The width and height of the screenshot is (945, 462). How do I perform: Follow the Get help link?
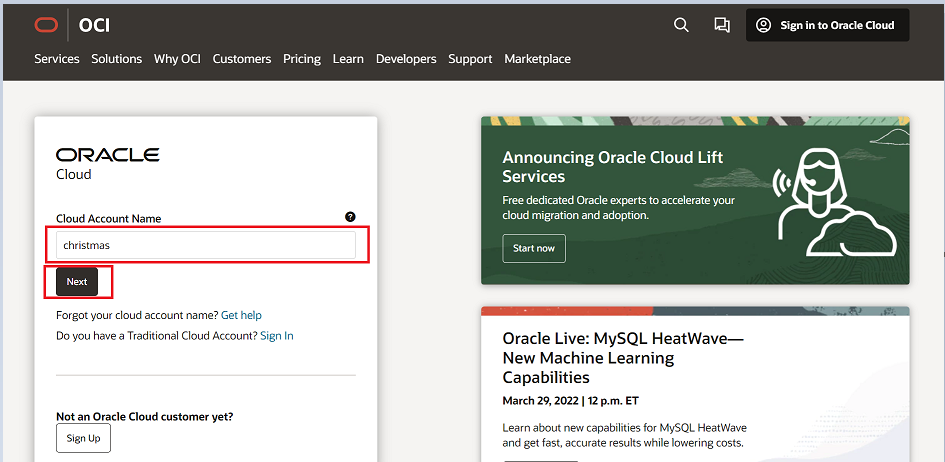(241, 315)
